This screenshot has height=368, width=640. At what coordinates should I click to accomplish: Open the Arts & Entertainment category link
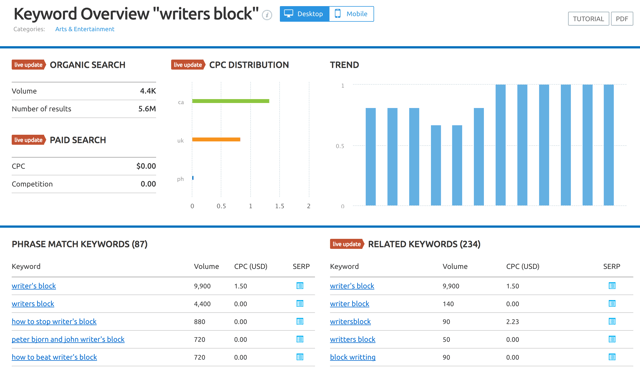[x=84, y=29]
